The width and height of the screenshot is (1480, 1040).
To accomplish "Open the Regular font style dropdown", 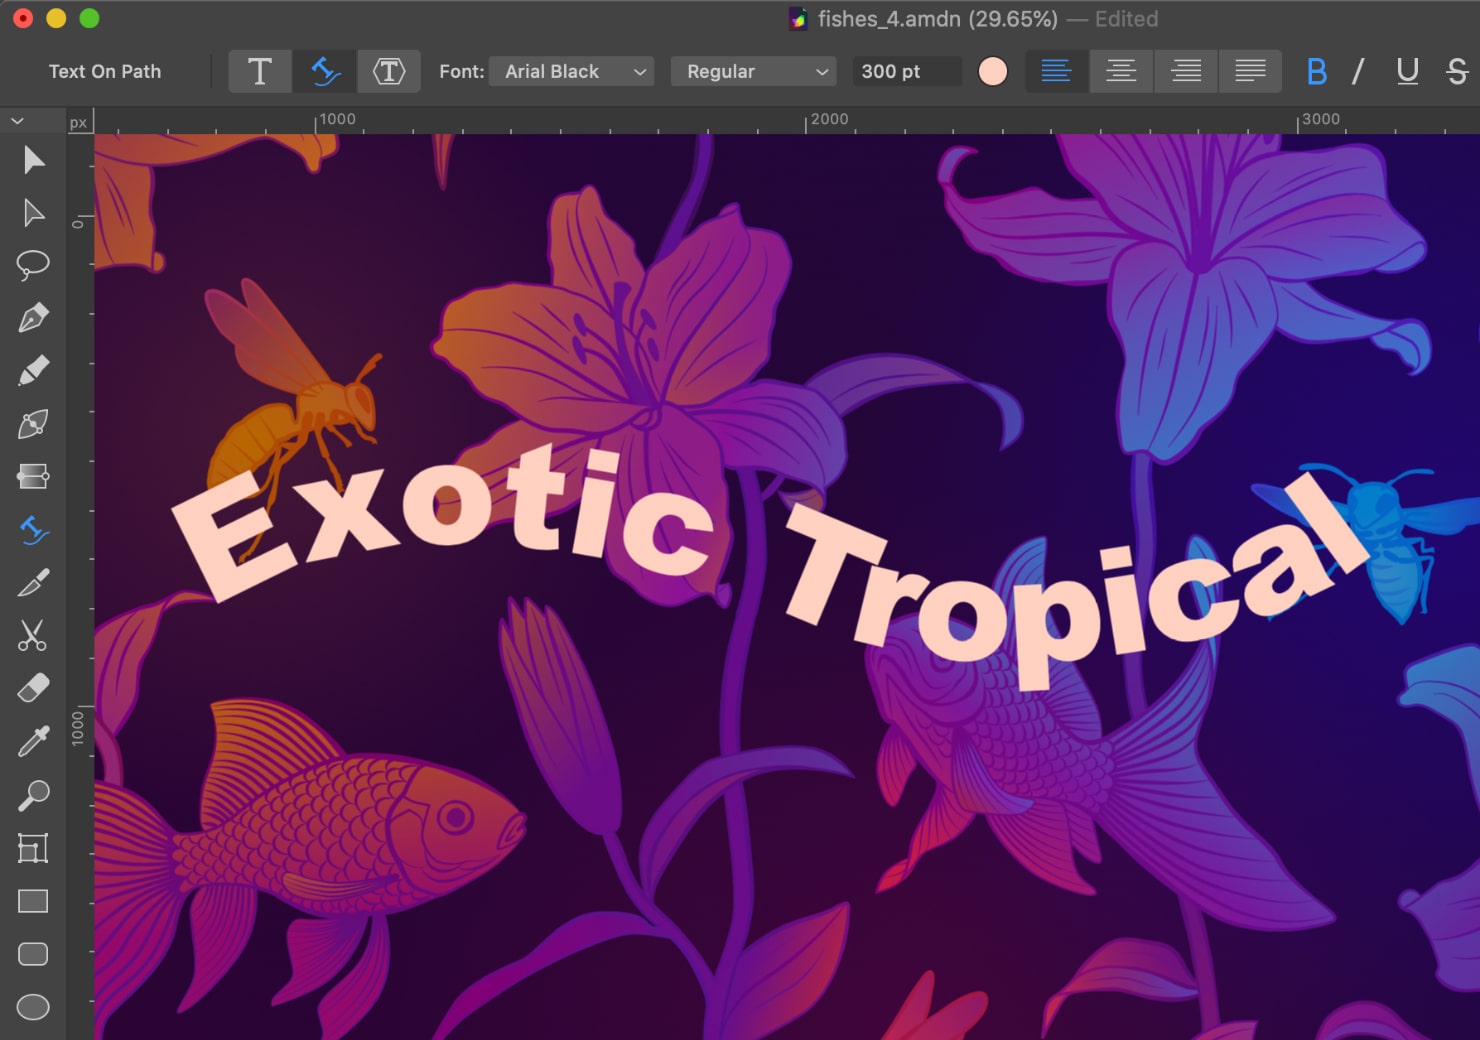I will point(752,71).
